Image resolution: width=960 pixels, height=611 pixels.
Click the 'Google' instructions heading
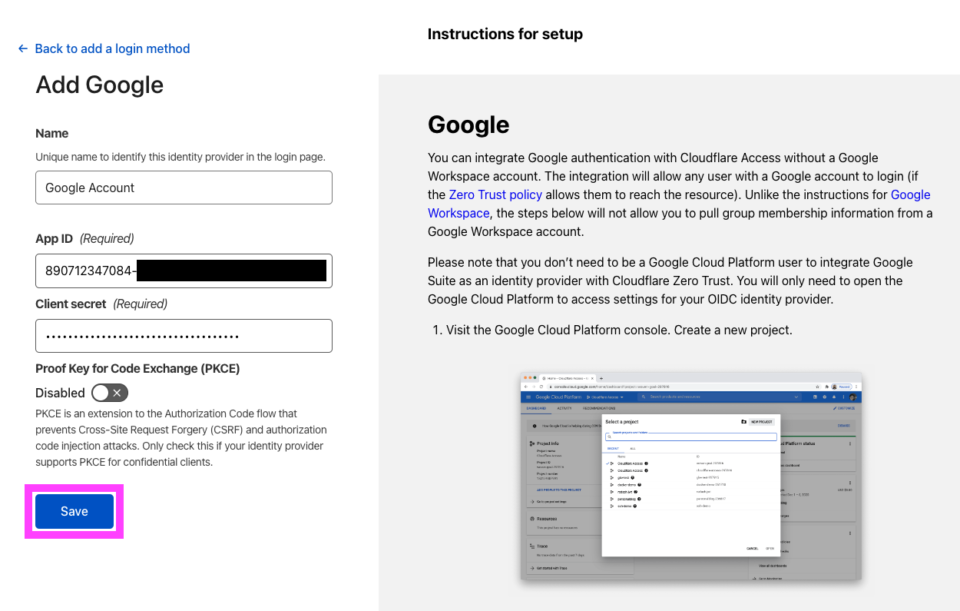tap(468, 124)
